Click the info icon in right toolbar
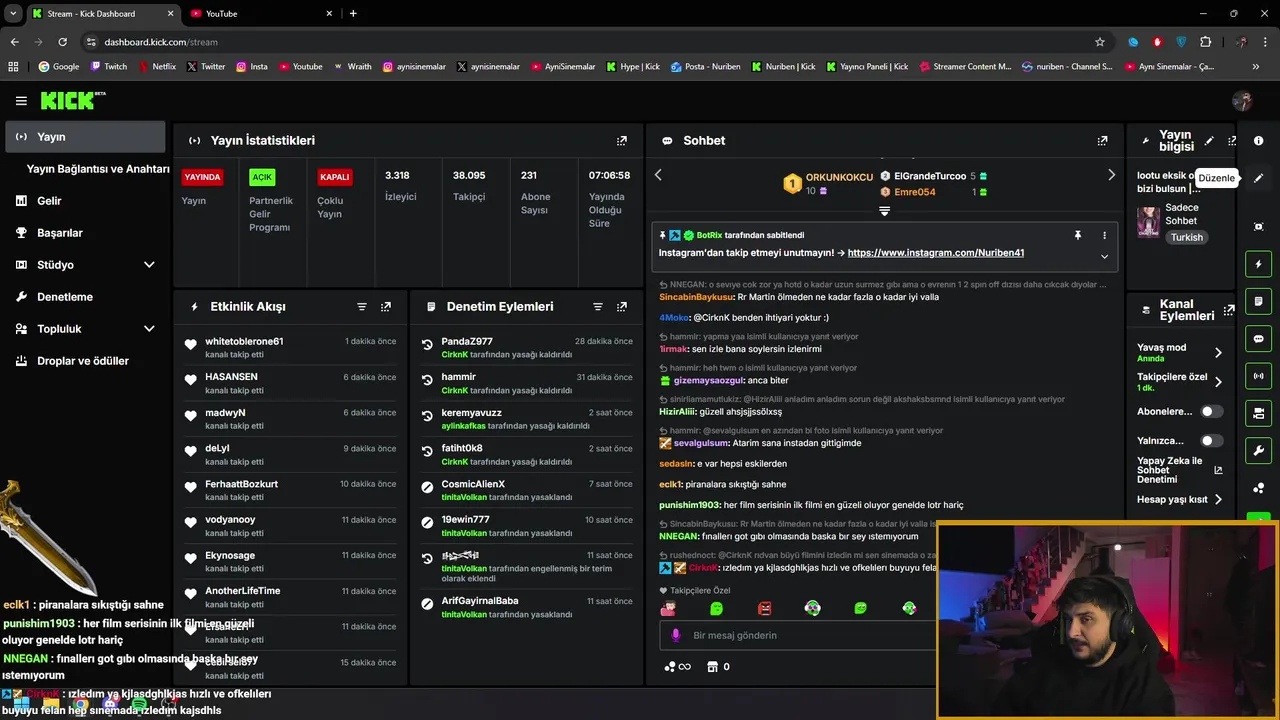This screenshot has height=720, width=1280. coord(1259,141)
